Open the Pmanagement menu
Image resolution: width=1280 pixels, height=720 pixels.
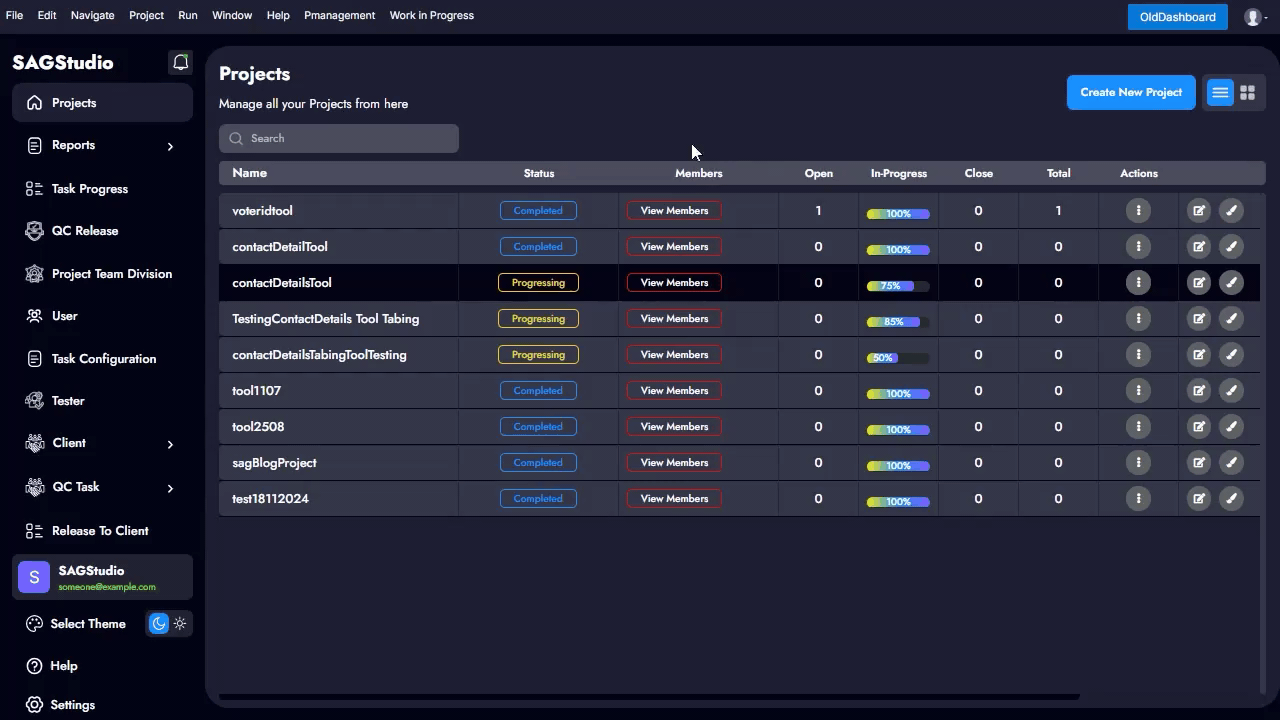340,16
